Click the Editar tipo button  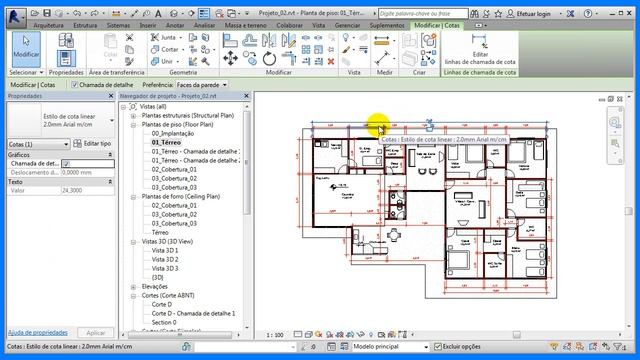pos(93,144)
